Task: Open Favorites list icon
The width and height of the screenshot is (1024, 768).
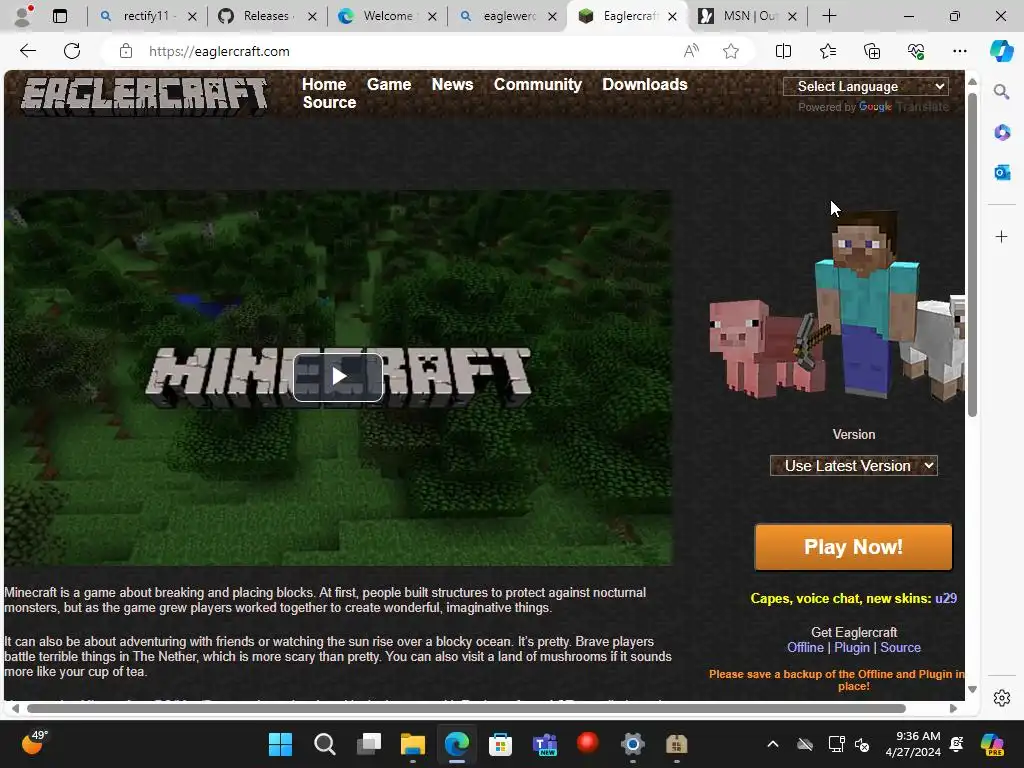Action: click(x=827, y=51)
